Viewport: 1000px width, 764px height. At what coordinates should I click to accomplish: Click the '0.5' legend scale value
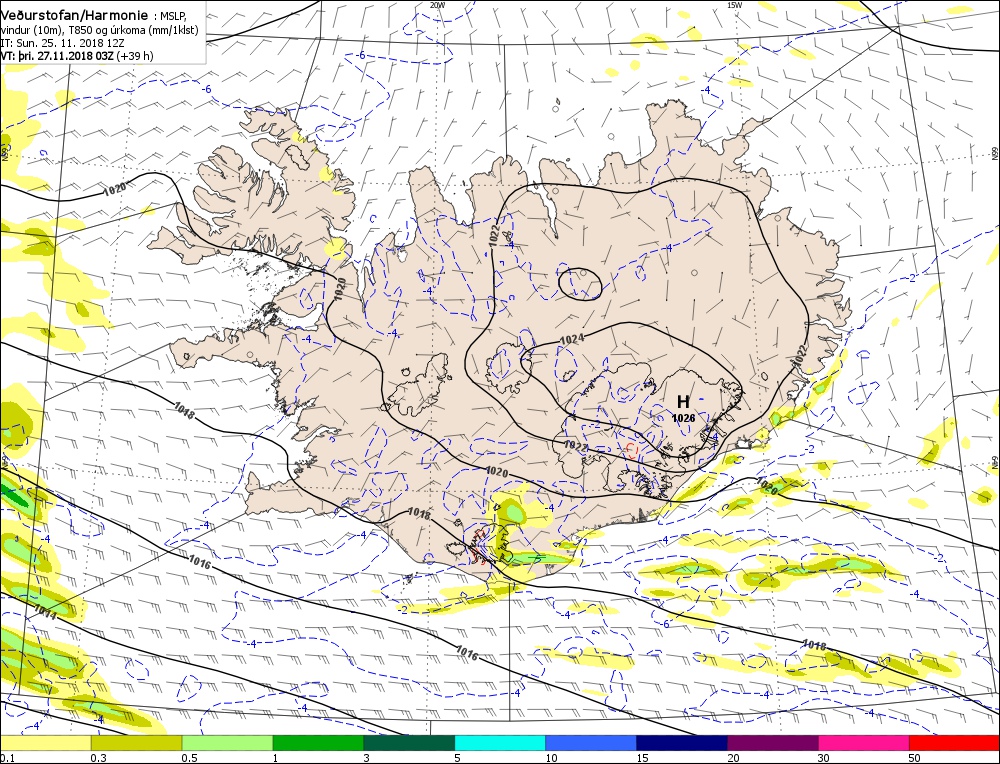click(189, 758)
